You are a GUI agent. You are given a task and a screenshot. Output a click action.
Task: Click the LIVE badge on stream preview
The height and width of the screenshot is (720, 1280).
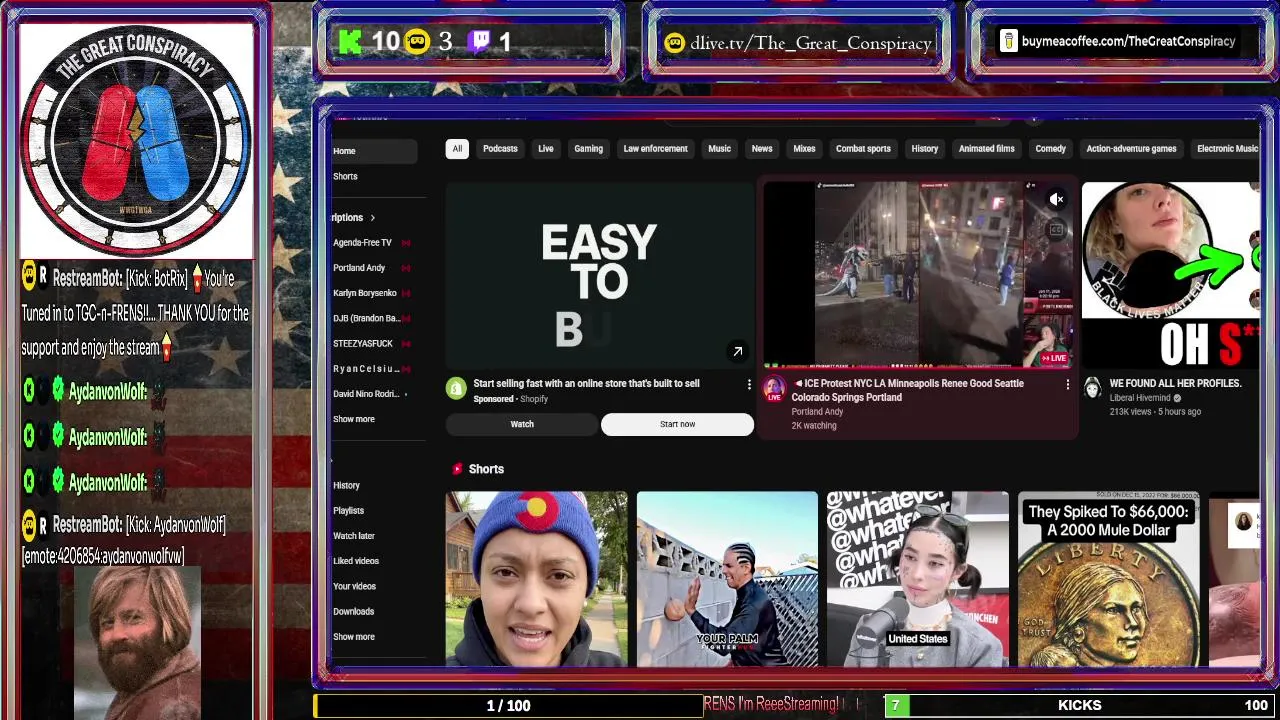point(1054,358)
